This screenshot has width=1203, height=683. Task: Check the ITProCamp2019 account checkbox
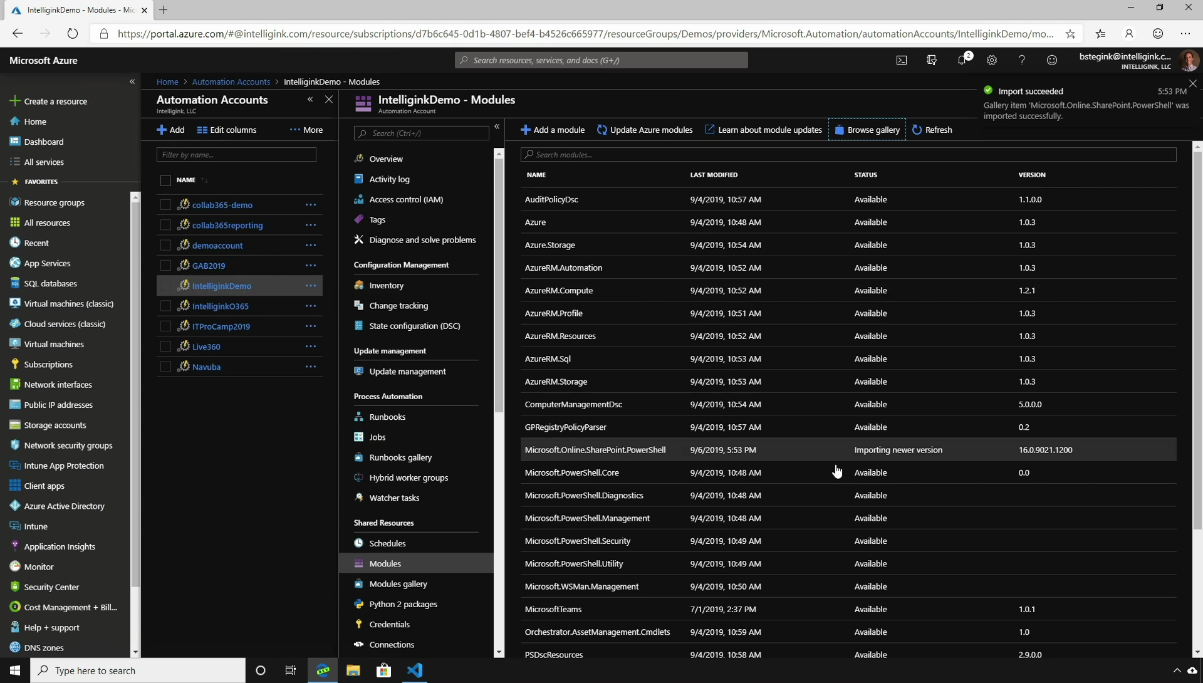tap(165, 326)
